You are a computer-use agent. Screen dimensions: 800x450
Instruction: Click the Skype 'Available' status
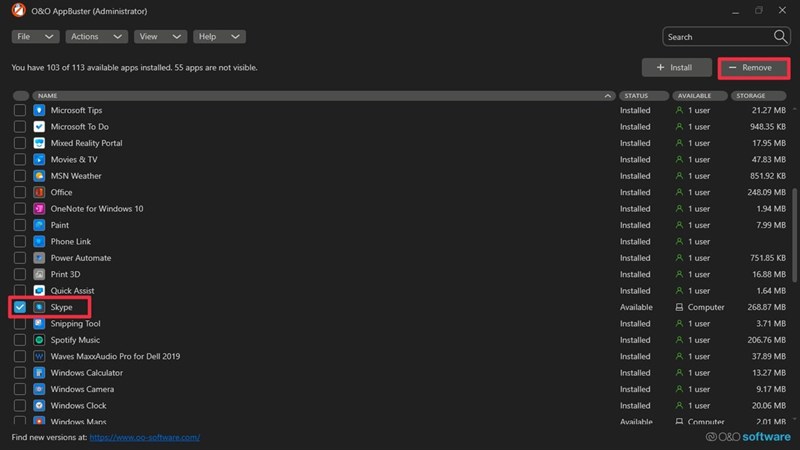pos(636,307)
